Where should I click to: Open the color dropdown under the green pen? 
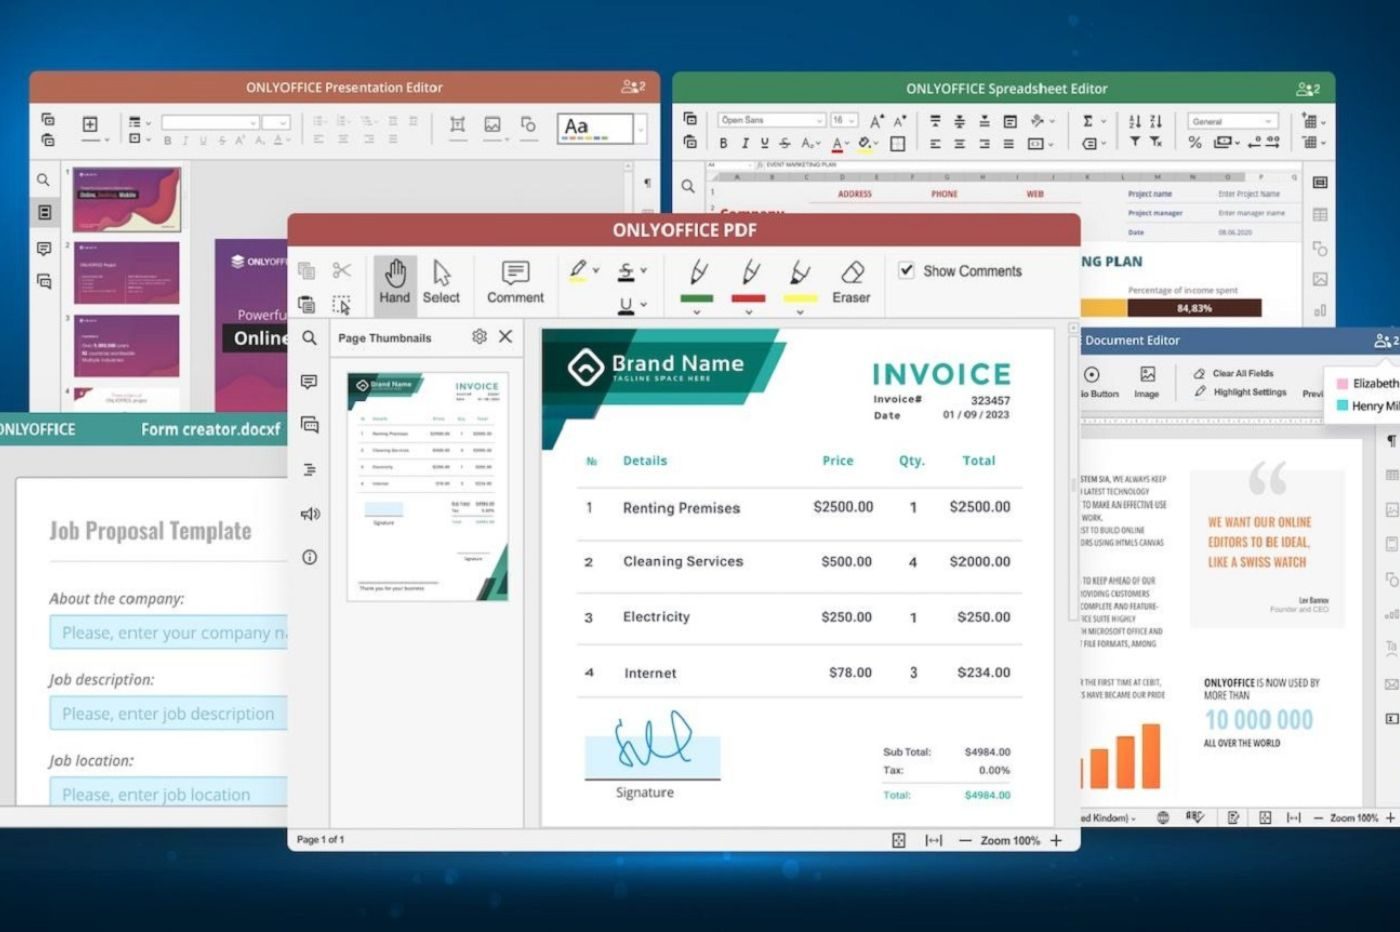pyautogui.click(x=697, y=312)
